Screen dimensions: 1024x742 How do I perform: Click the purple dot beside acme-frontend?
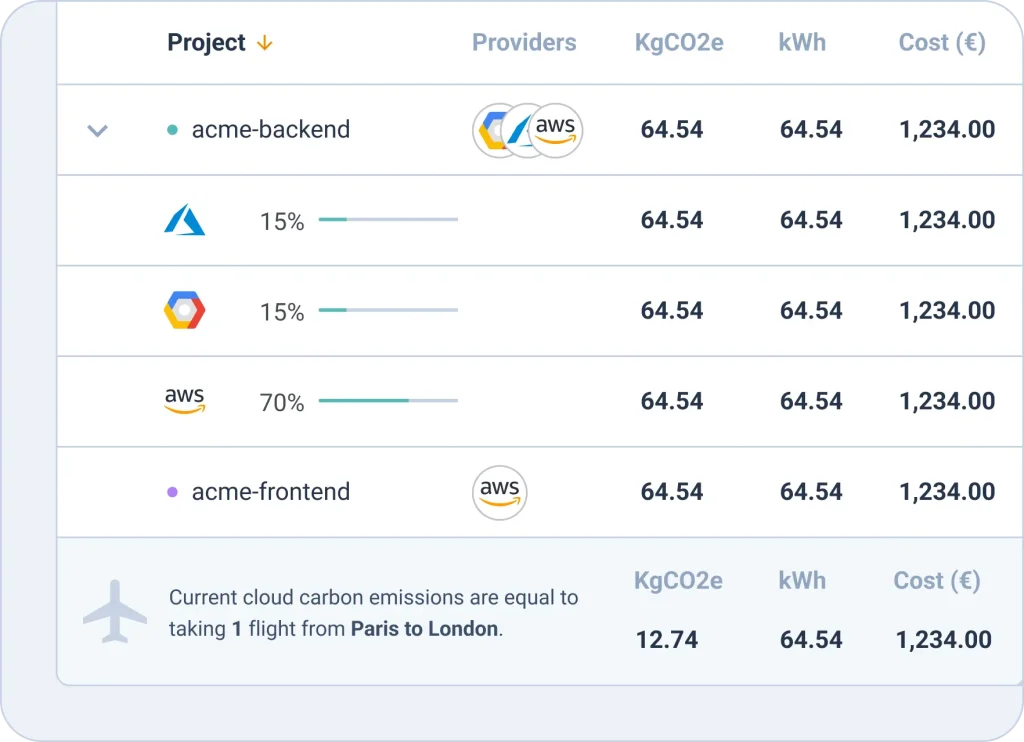[172, 492]
